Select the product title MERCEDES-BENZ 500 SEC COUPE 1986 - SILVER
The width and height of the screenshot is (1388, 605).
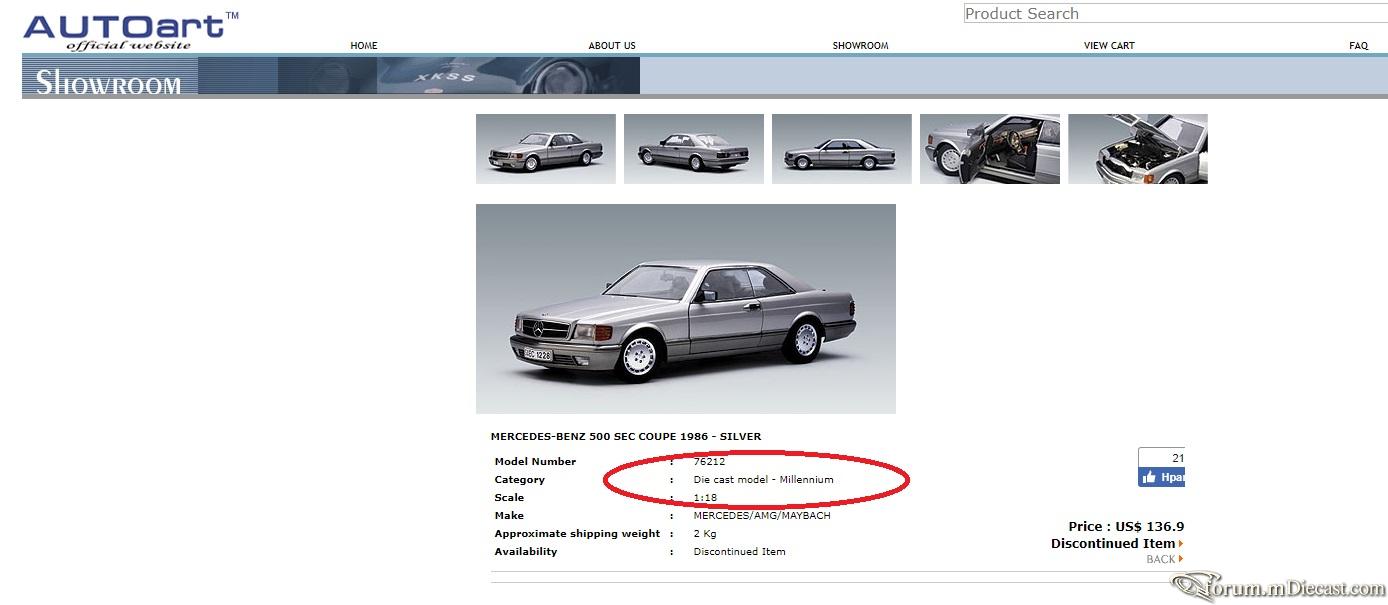626,437
